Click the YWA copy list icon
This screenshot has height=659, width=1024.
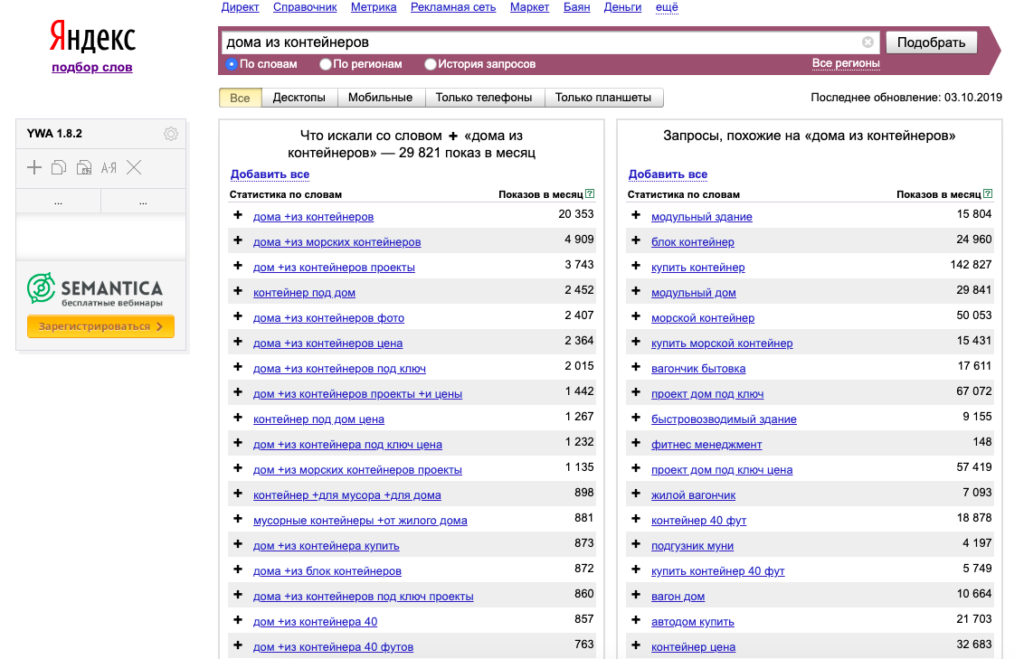(x=59, y=168)
